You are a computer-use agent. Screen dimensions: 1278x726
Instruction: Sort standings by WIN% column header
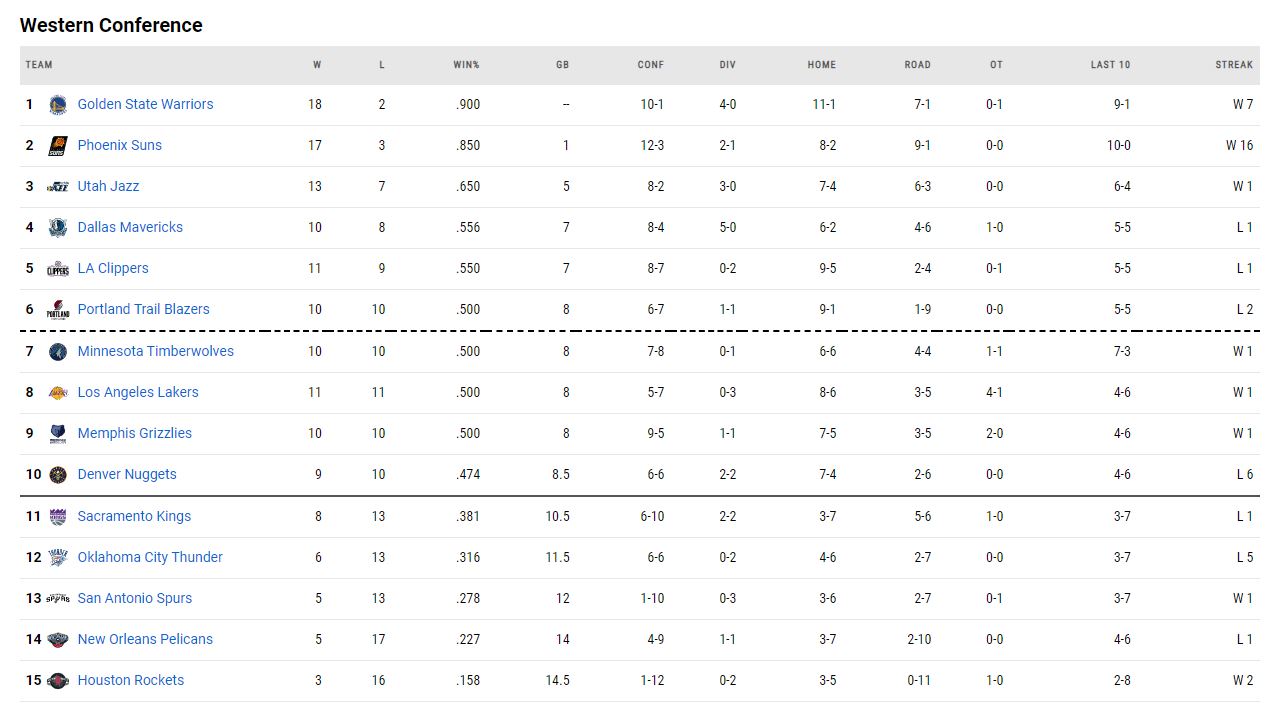click(x=466, y=65)
